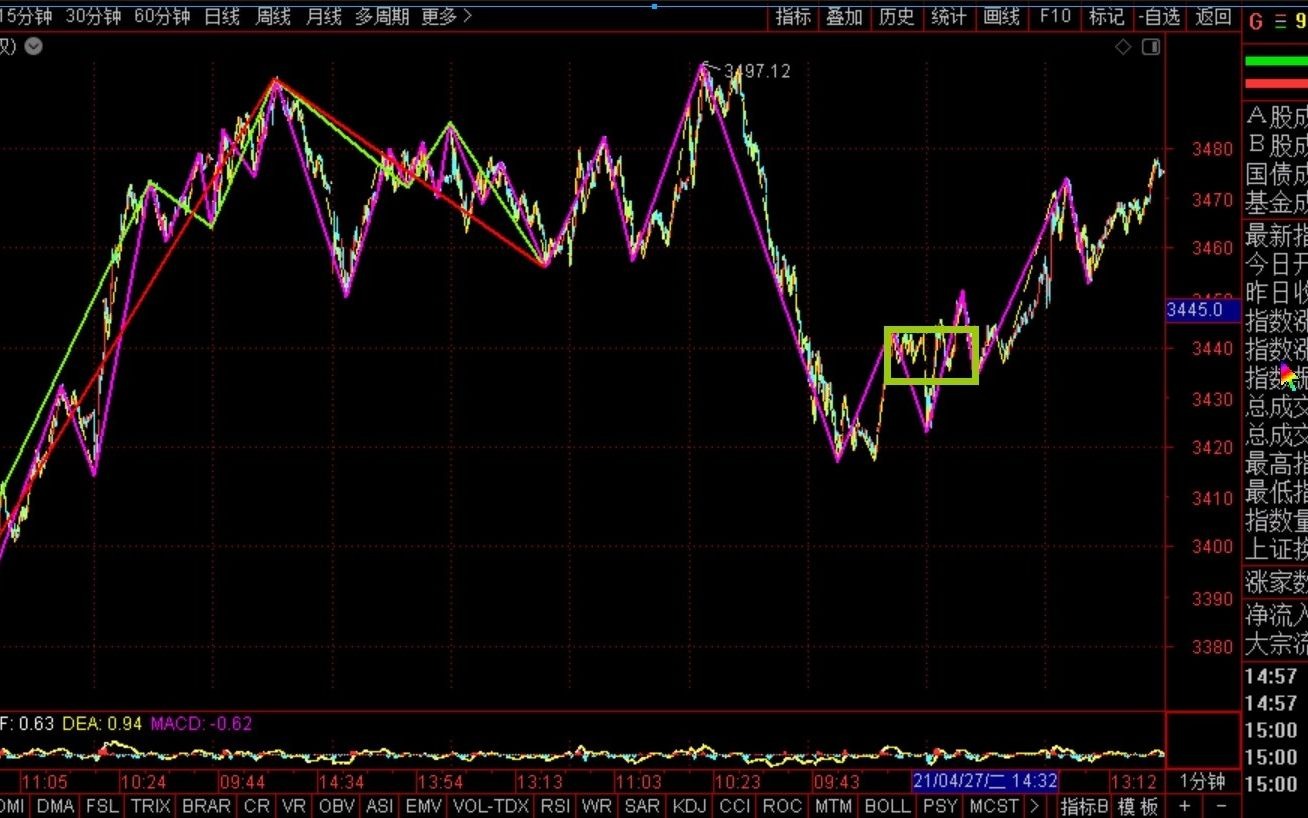Toggle the side panel layout icon

point(1151,47)
